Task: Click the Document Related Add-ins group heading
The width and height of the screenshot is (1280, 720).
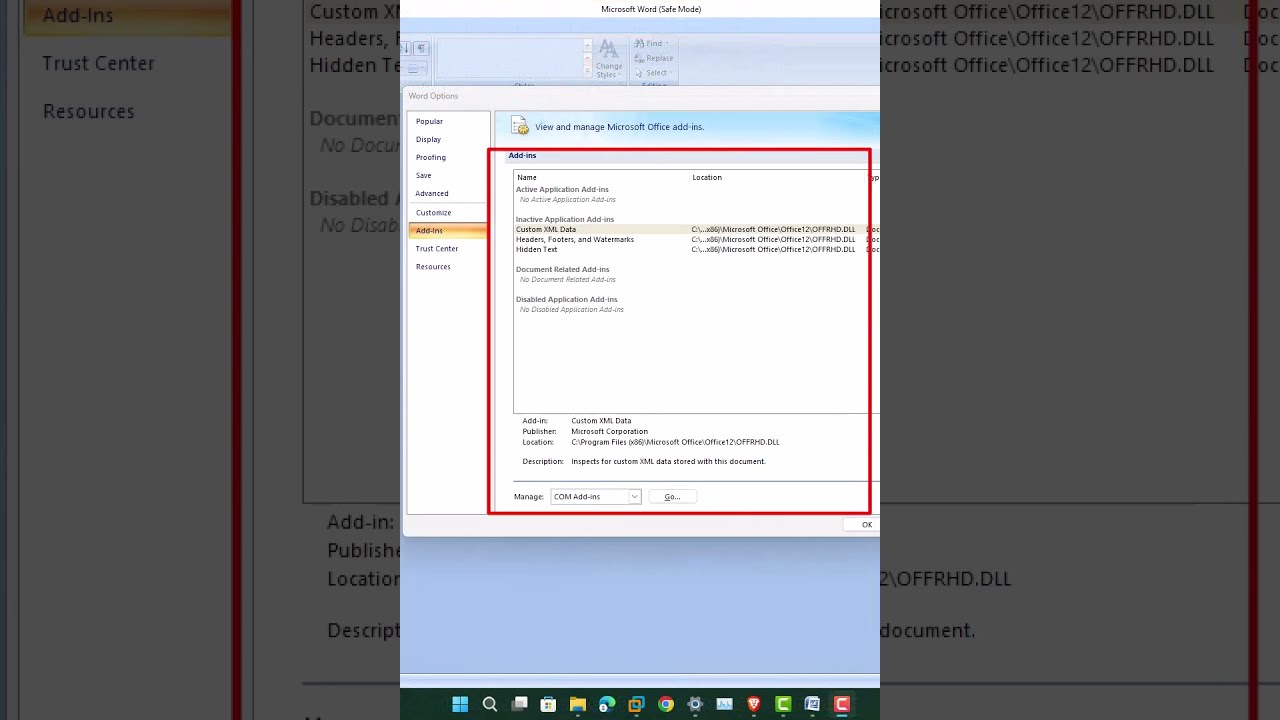Action: pyautogui.click(x=563, y=269)
